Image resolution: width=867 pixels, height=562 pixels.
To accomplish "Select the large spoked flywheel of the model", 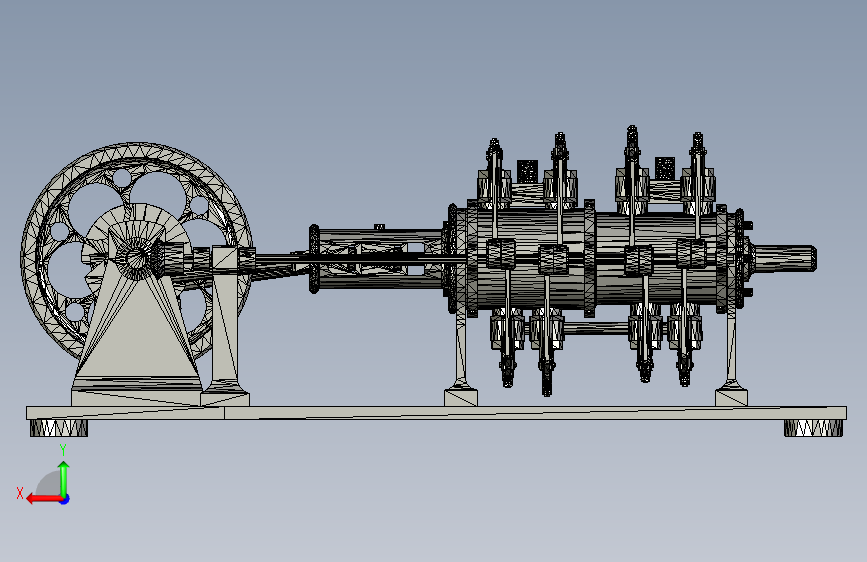I will [137, 251].
